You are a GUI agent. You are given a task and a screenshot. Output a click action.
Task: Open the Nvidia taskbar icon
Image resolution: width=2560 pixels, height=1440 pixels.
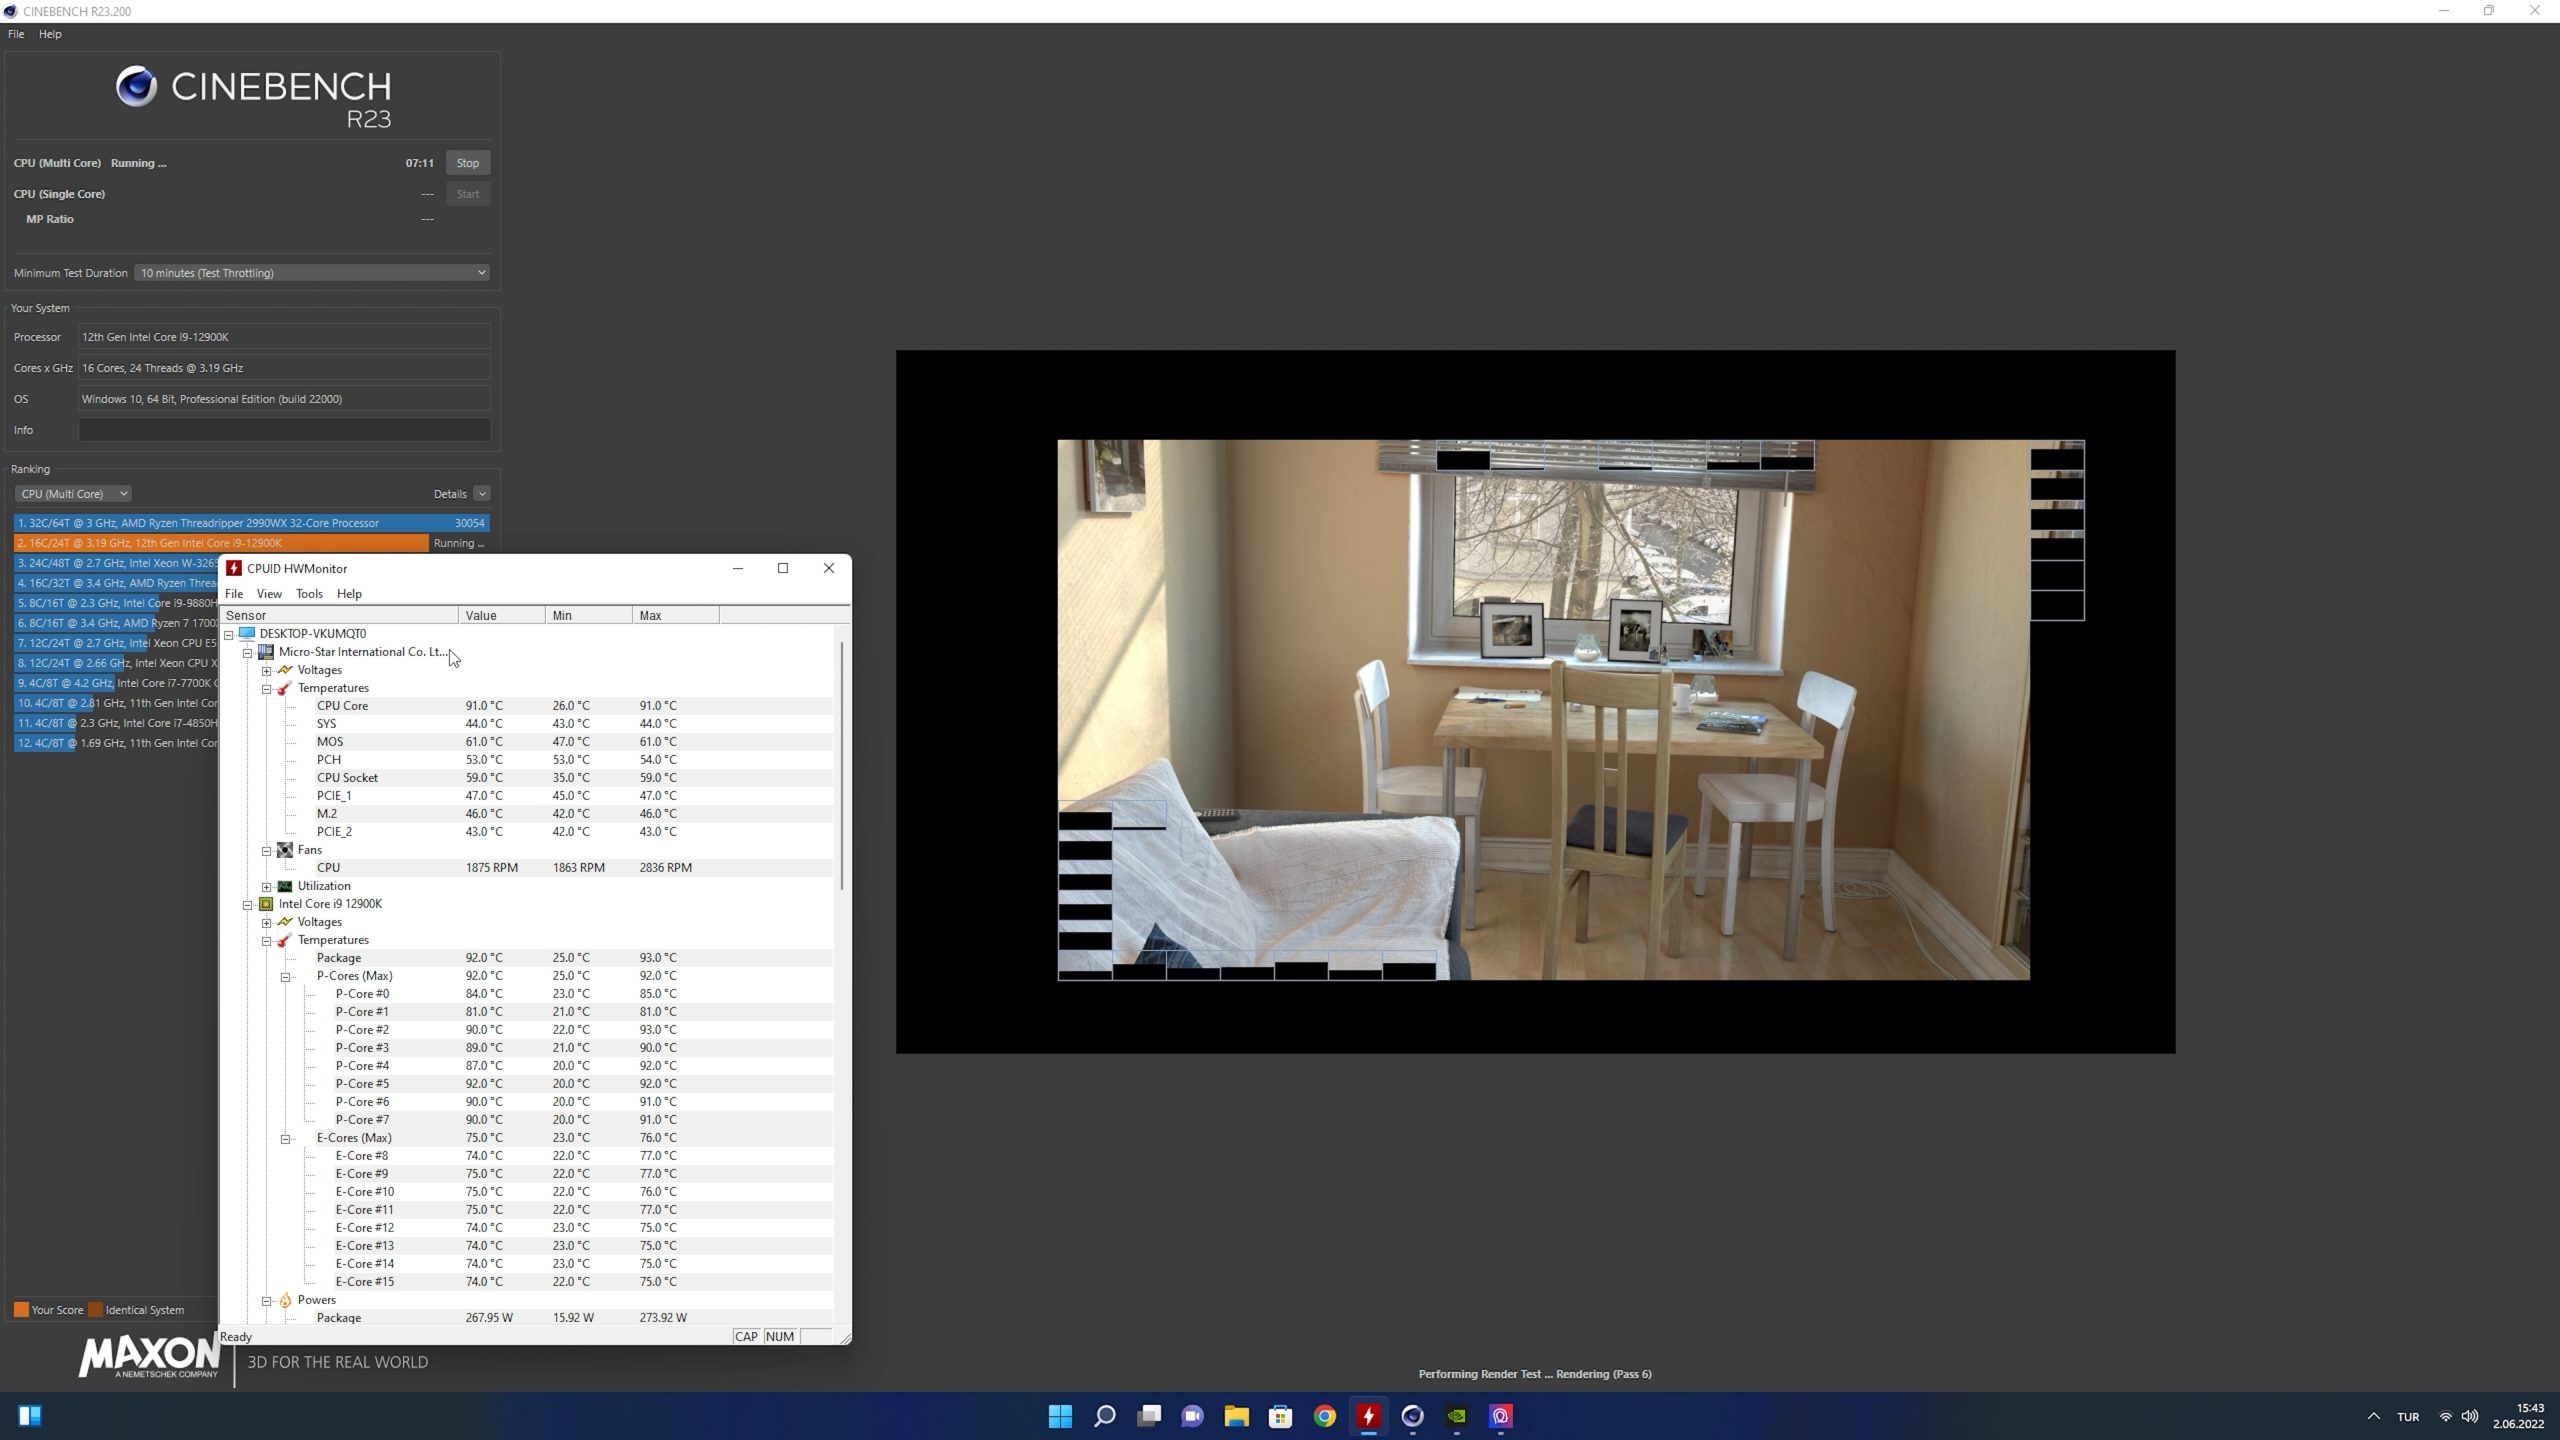(1456, 1416)
